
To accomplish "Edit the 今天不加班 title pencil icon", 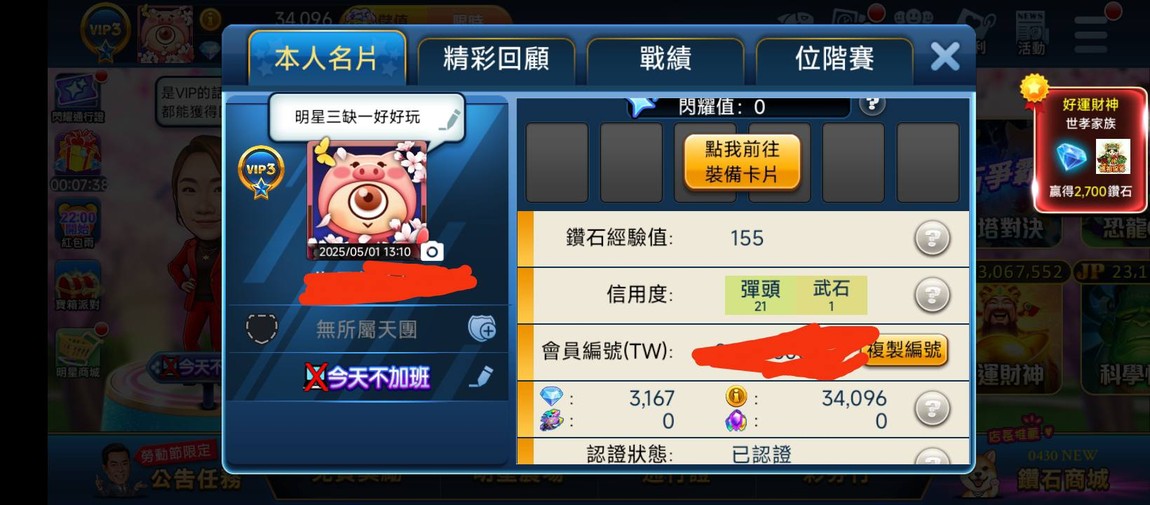I will click(480, 377).
